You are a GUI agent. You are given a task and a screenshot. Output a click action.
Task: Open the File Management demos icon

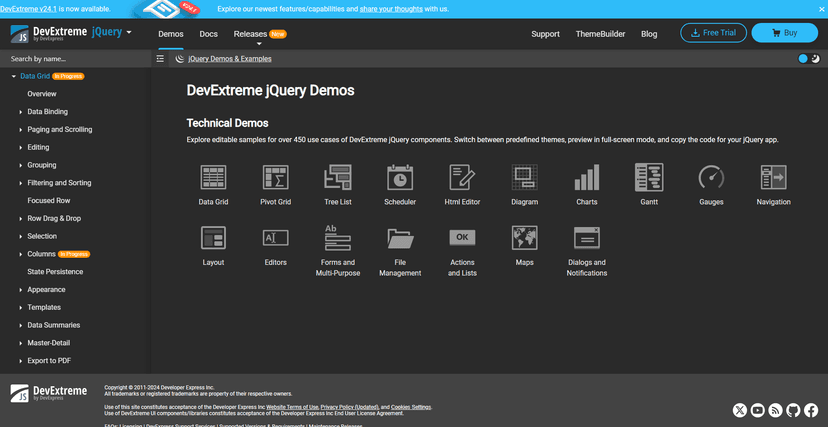pos(400,238)
